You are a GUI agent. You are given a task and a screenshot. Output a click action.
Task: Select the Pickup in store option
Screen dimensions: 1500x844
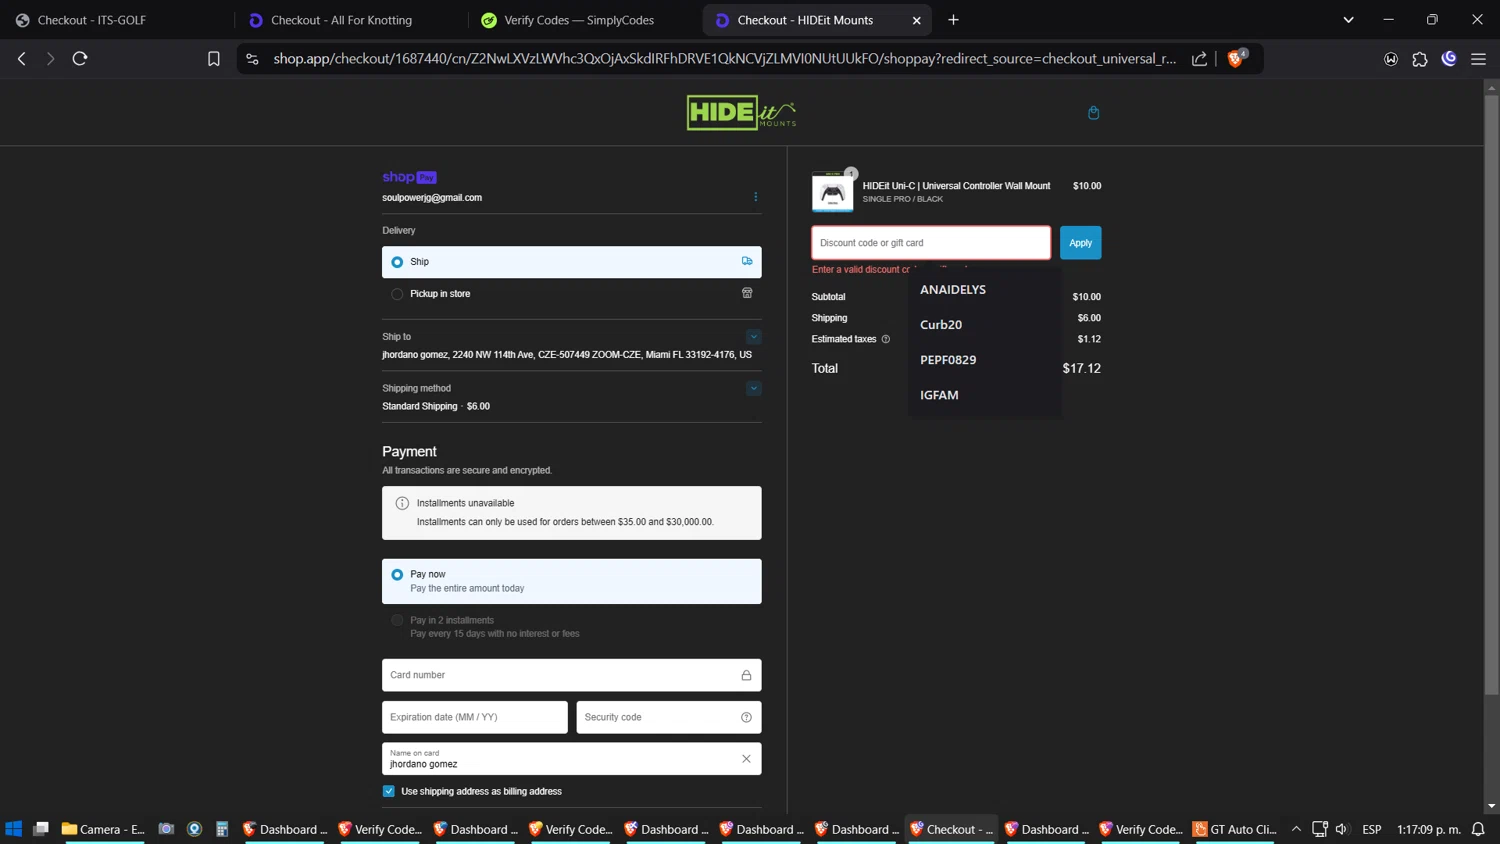pyautogui.click(x=572, y=294)
